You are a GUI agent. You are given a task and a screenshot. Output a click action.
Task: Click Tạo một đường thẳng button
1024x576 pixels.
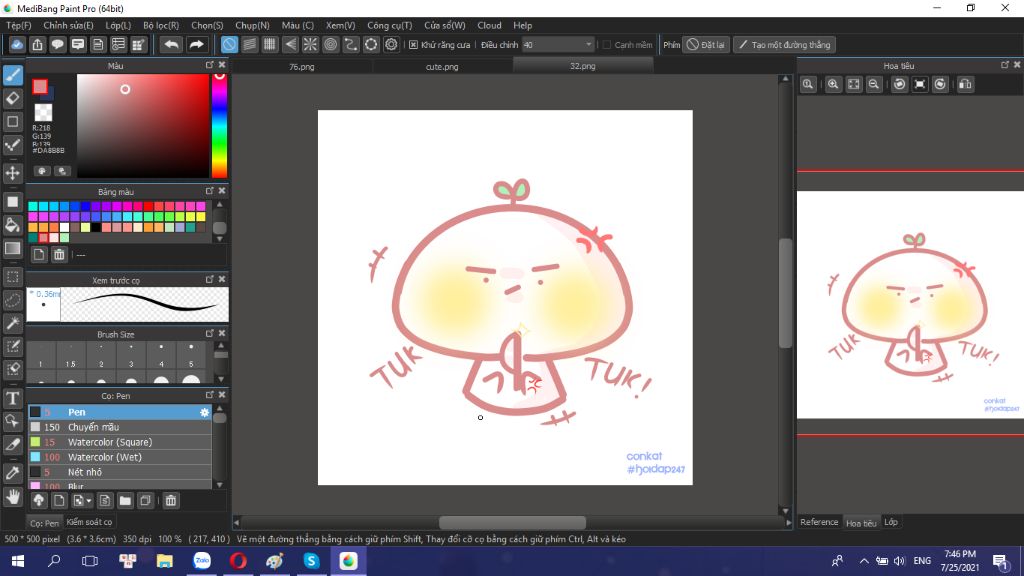[784, 44]
